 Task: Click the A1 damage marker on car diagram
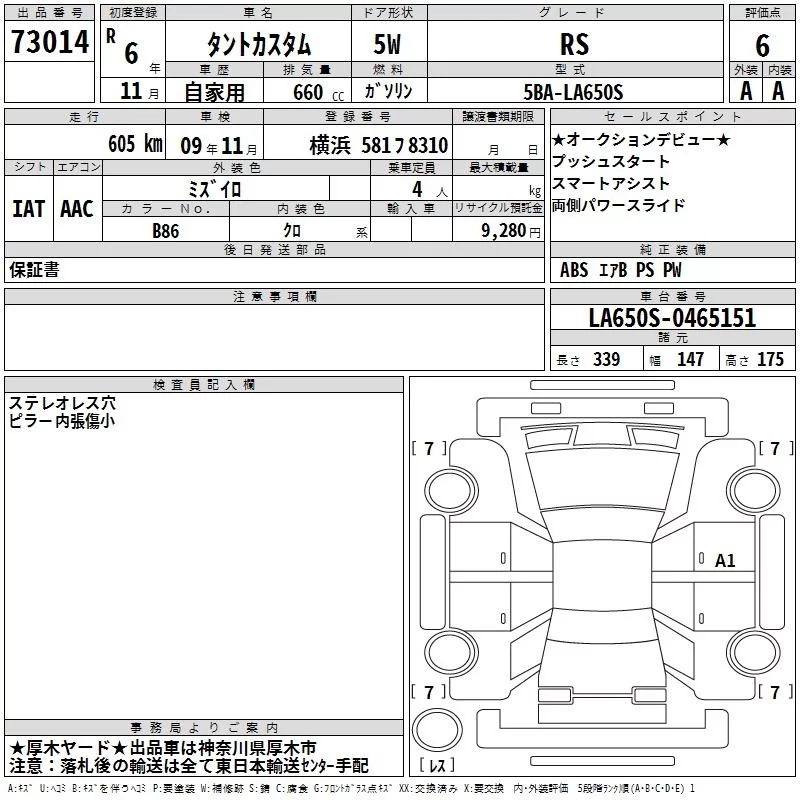(x=725, y=561)
